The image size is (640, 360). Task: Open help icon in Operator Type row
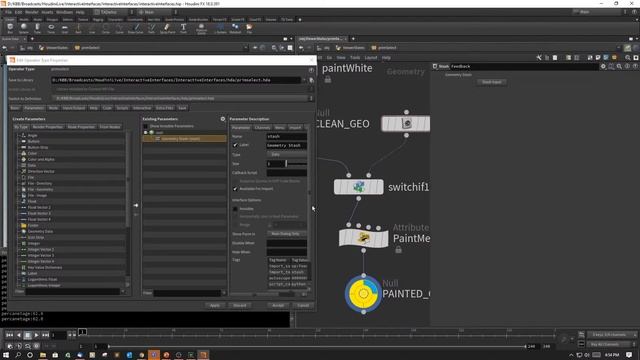coord(311,70)
